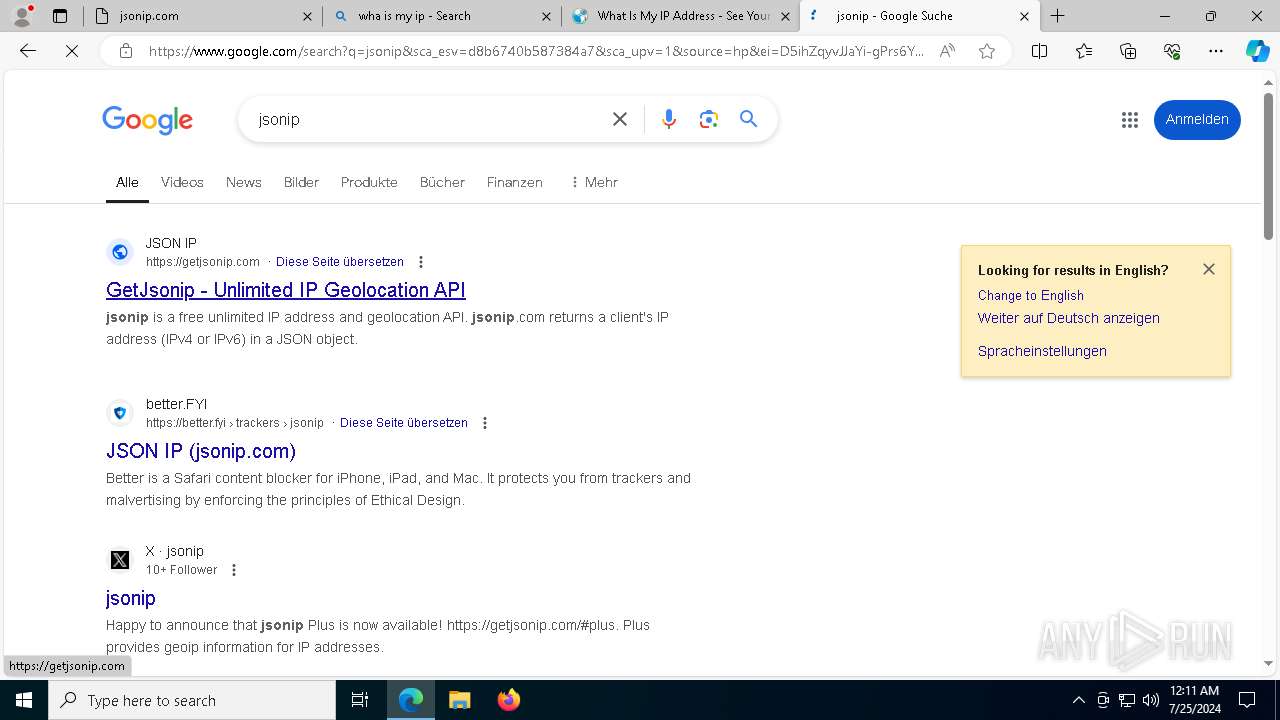The height and width of the screenshot is (720, 1280).
Task: Open the volume control in the tray
Action: (1151, 700)
